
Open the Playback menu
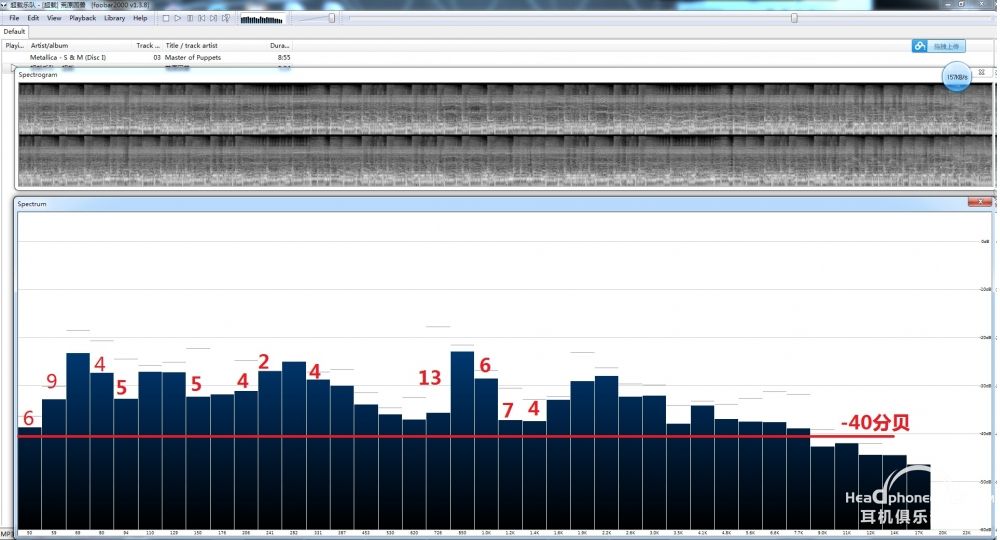[x=83, y=18]
